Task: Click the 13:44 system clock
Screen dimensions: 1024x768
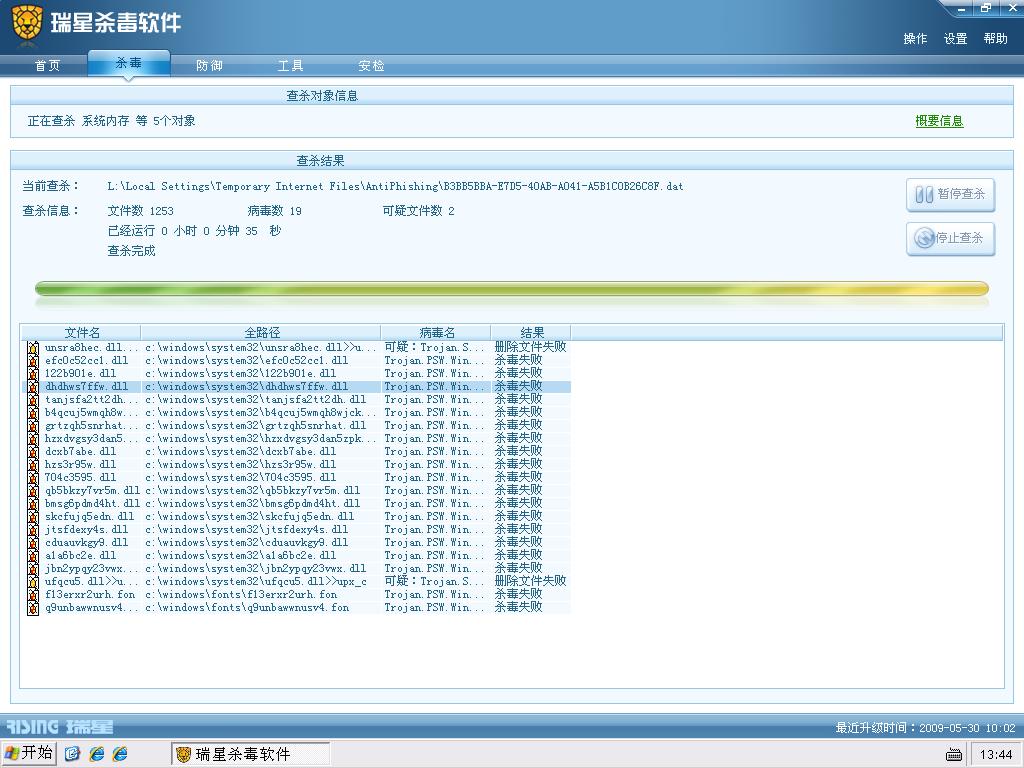Action: tap(996, 755)
